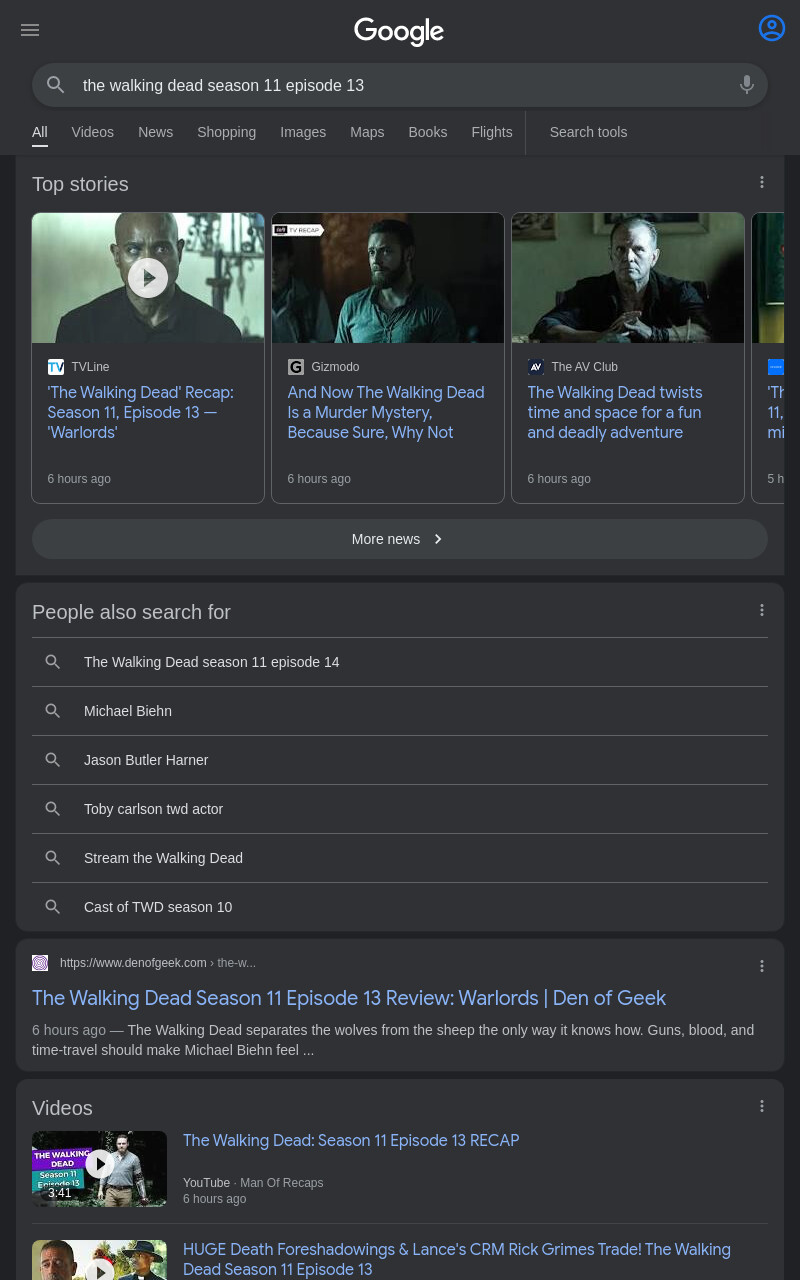Open Den of Geek result options menu
800x1280 pixels.
pos(762,966)
